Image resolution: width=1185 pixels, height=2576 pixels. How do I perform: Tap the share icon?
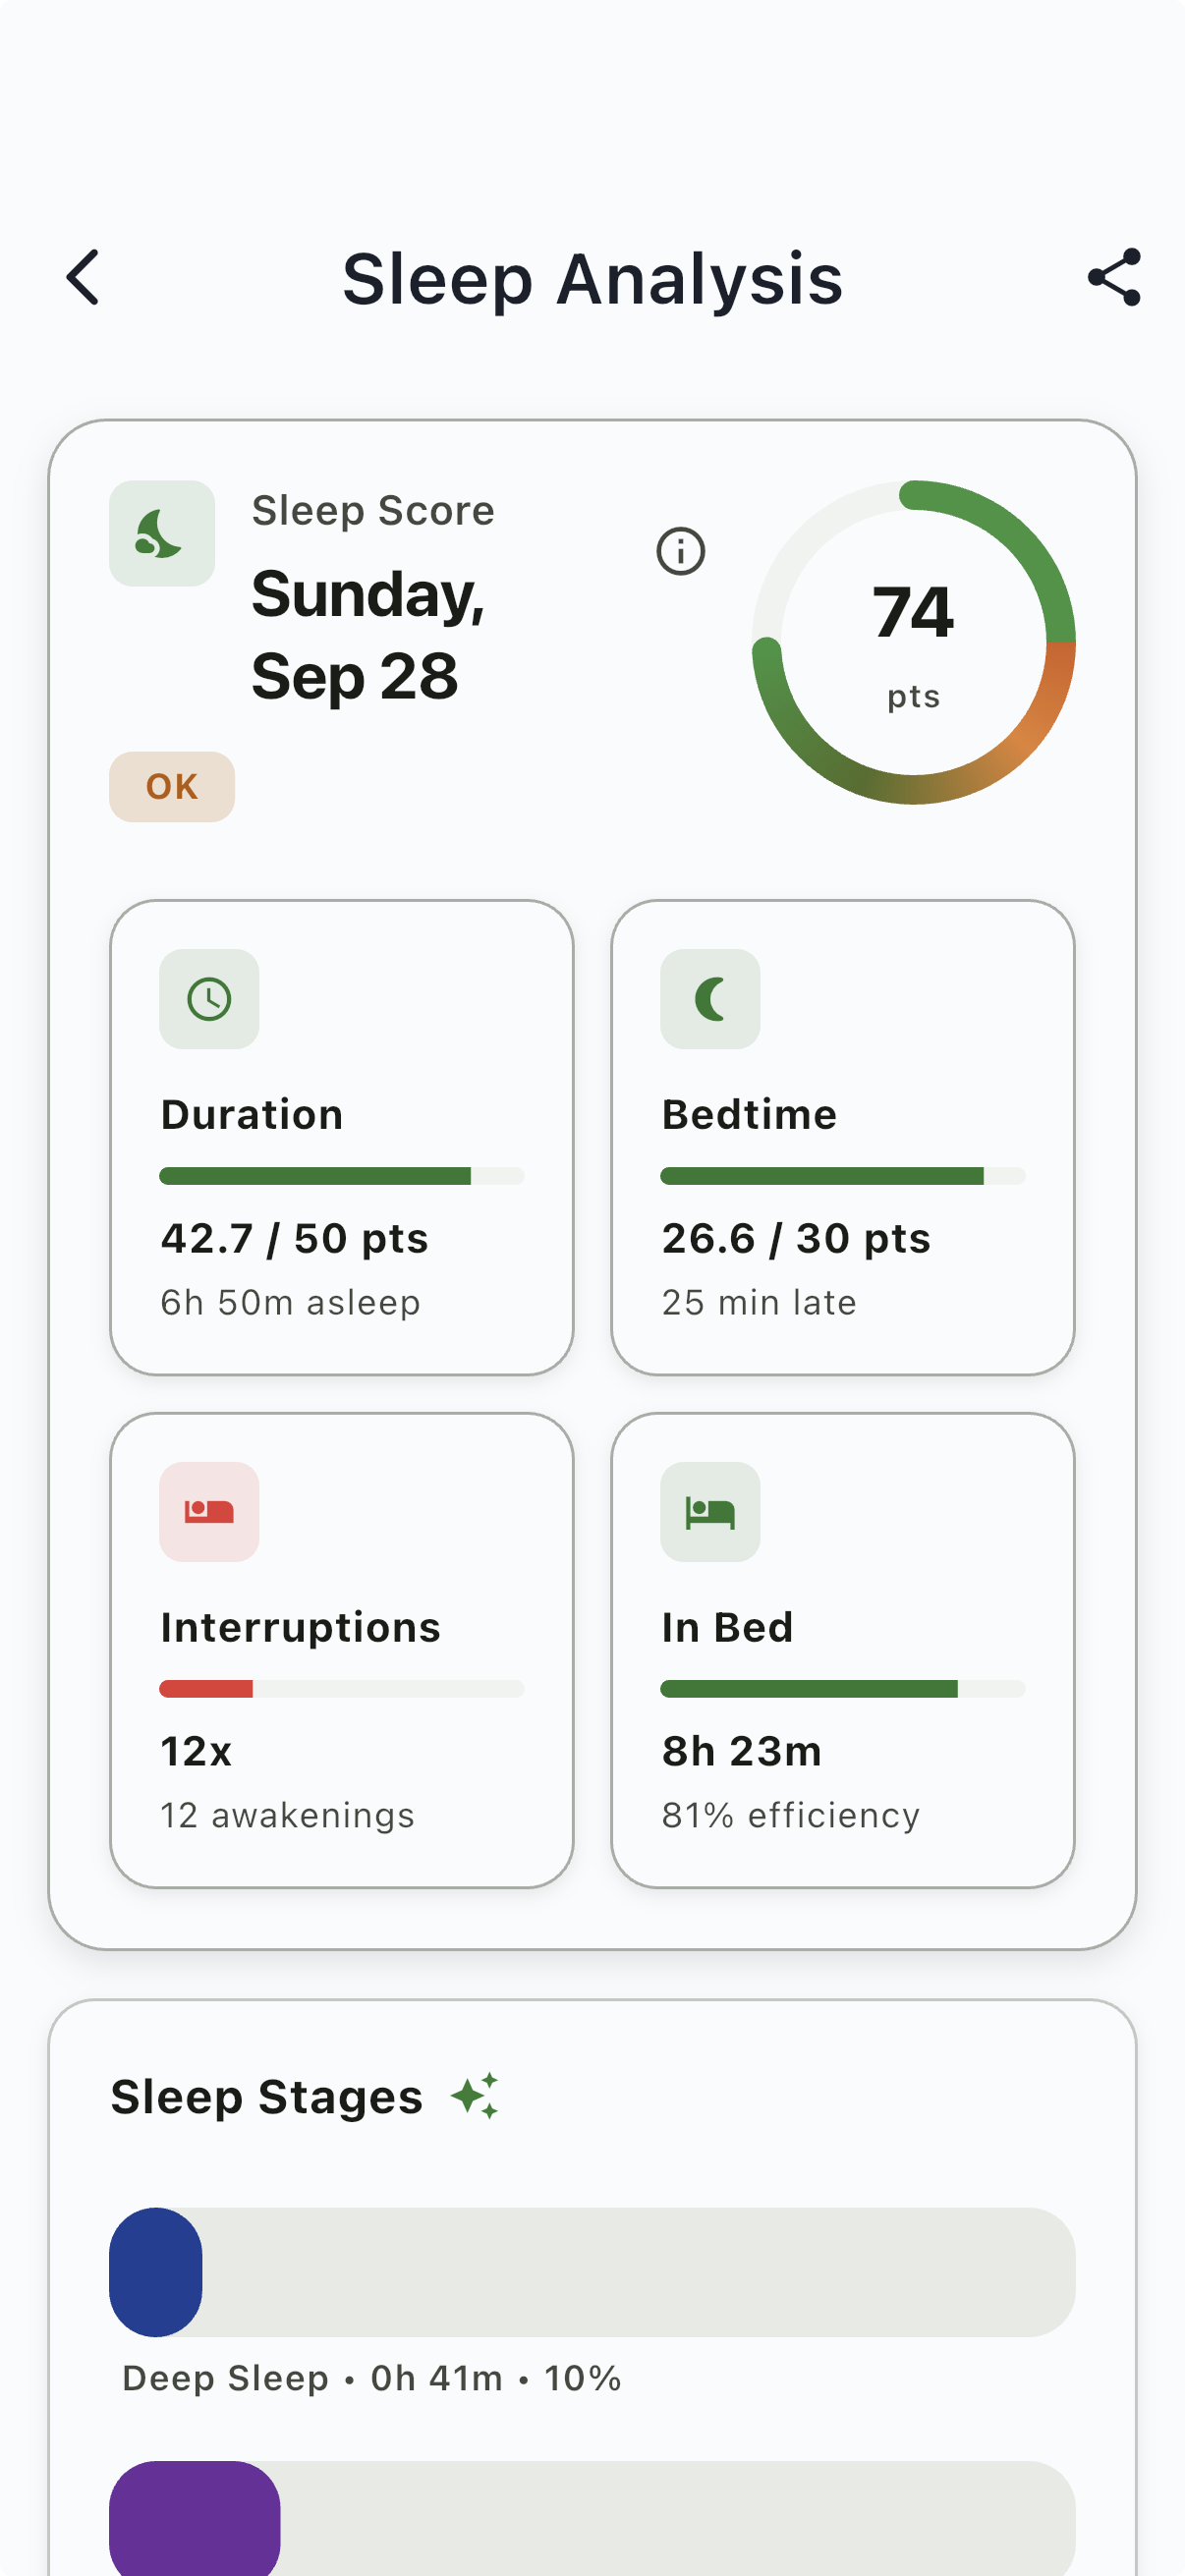coord(1114,277)
